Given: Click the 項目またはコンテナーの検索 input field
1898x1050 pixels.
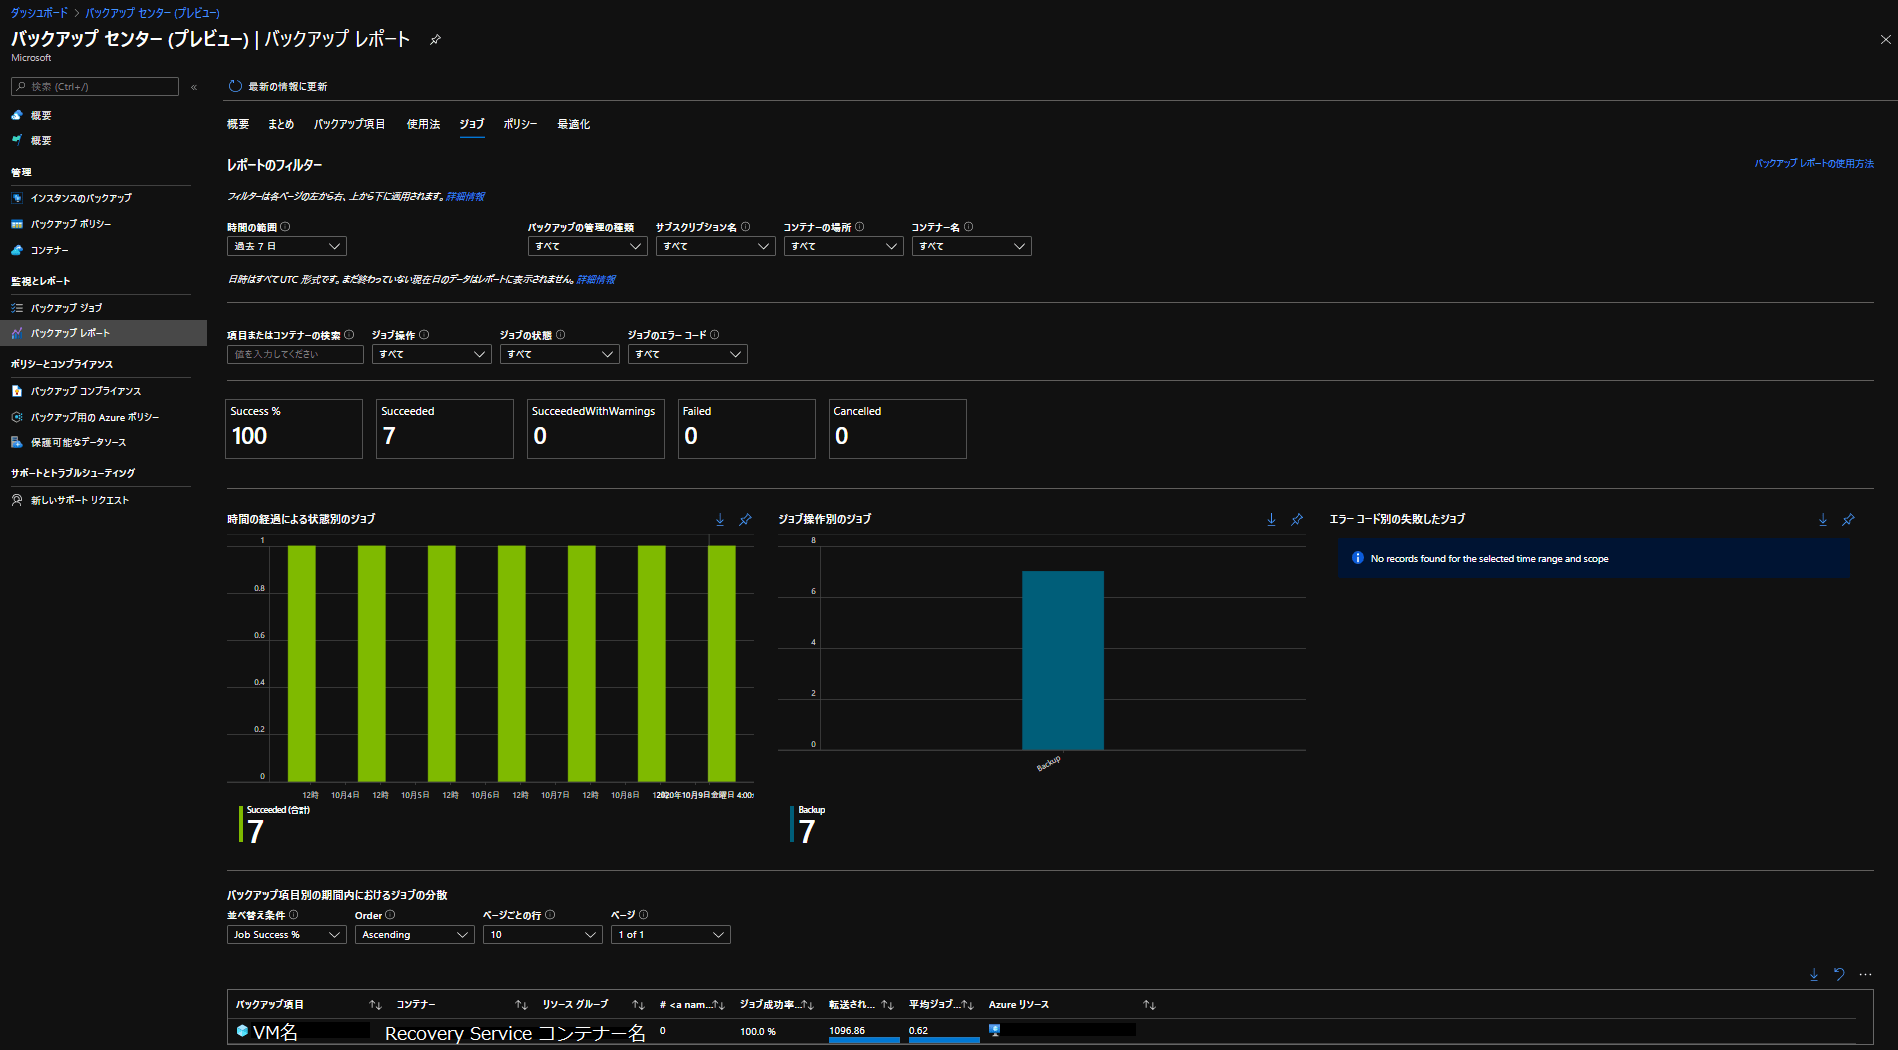Looking at the screenshot, I should pyautogui.click(x=295, y=354).
